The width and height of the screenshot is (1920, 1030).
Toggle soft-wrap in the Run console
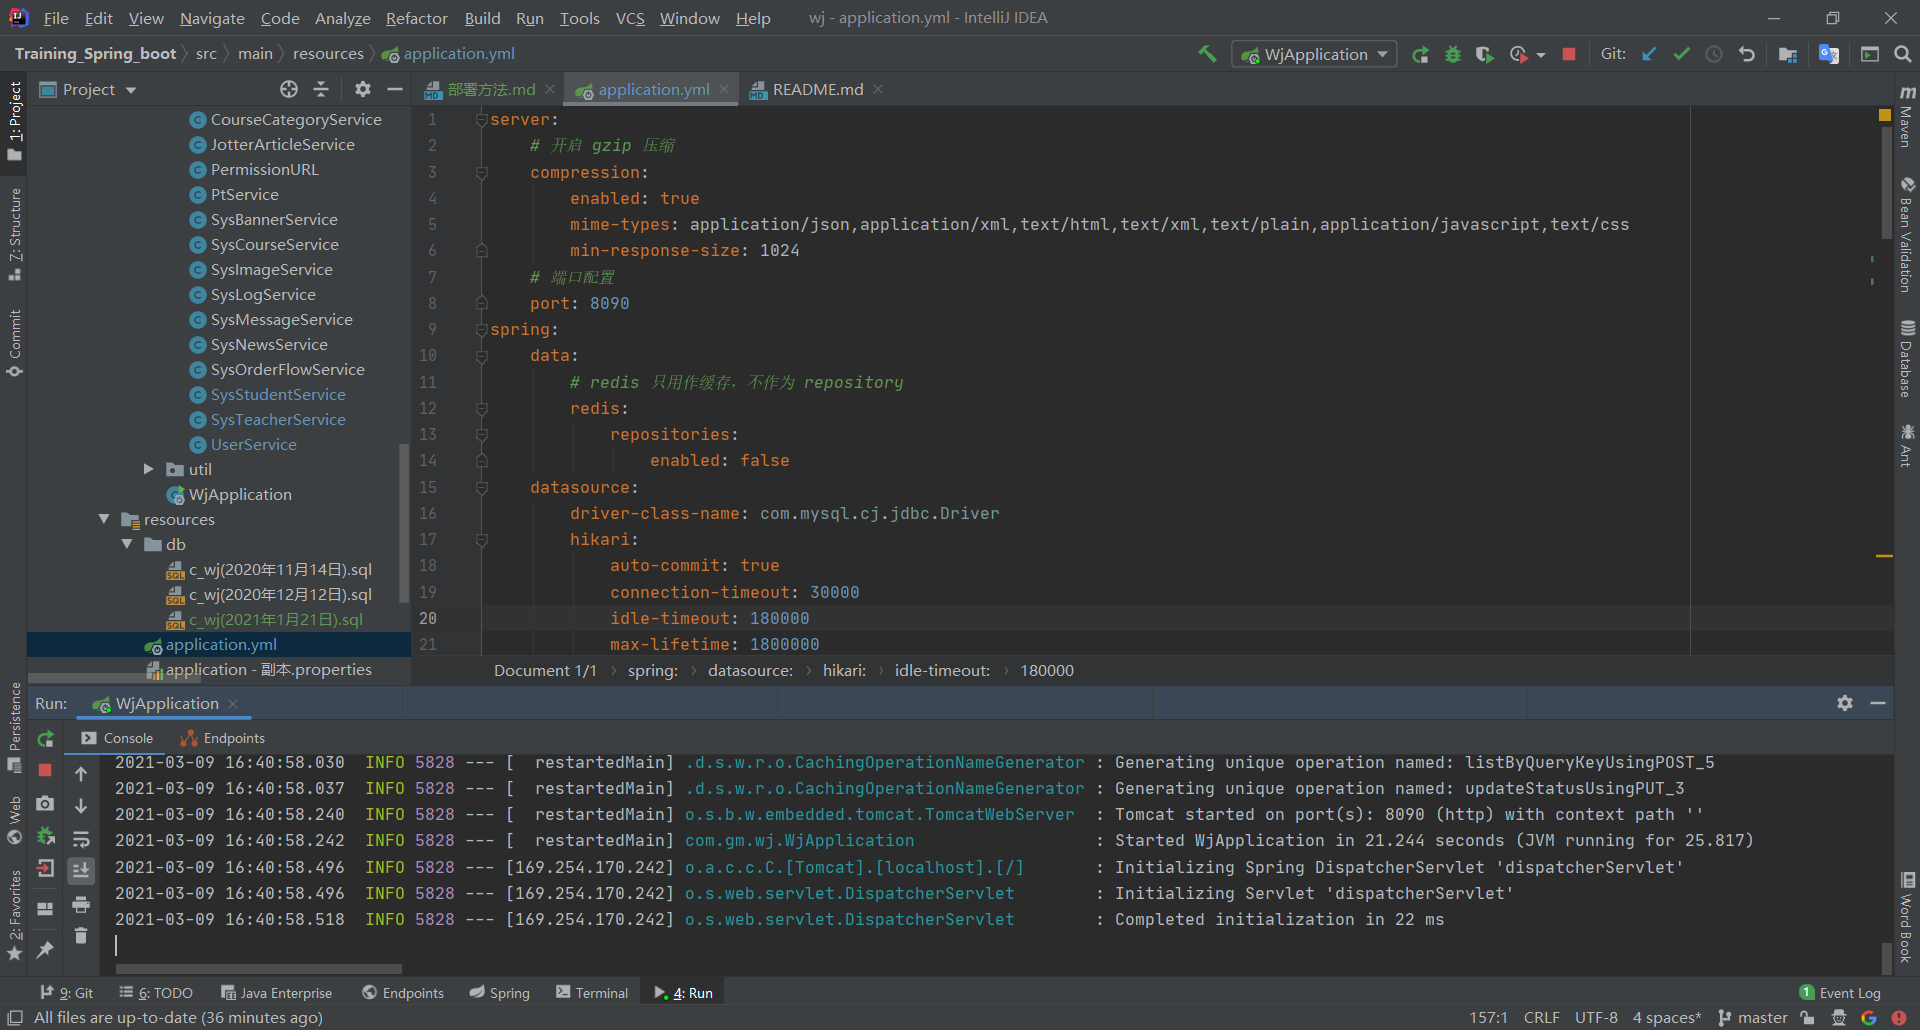pyautogui.click(x=81, y=839)
